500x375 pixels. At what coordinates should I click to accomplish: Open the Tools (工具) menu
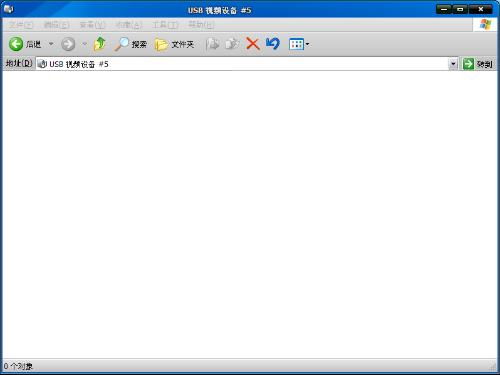click(x=165, y=25)
